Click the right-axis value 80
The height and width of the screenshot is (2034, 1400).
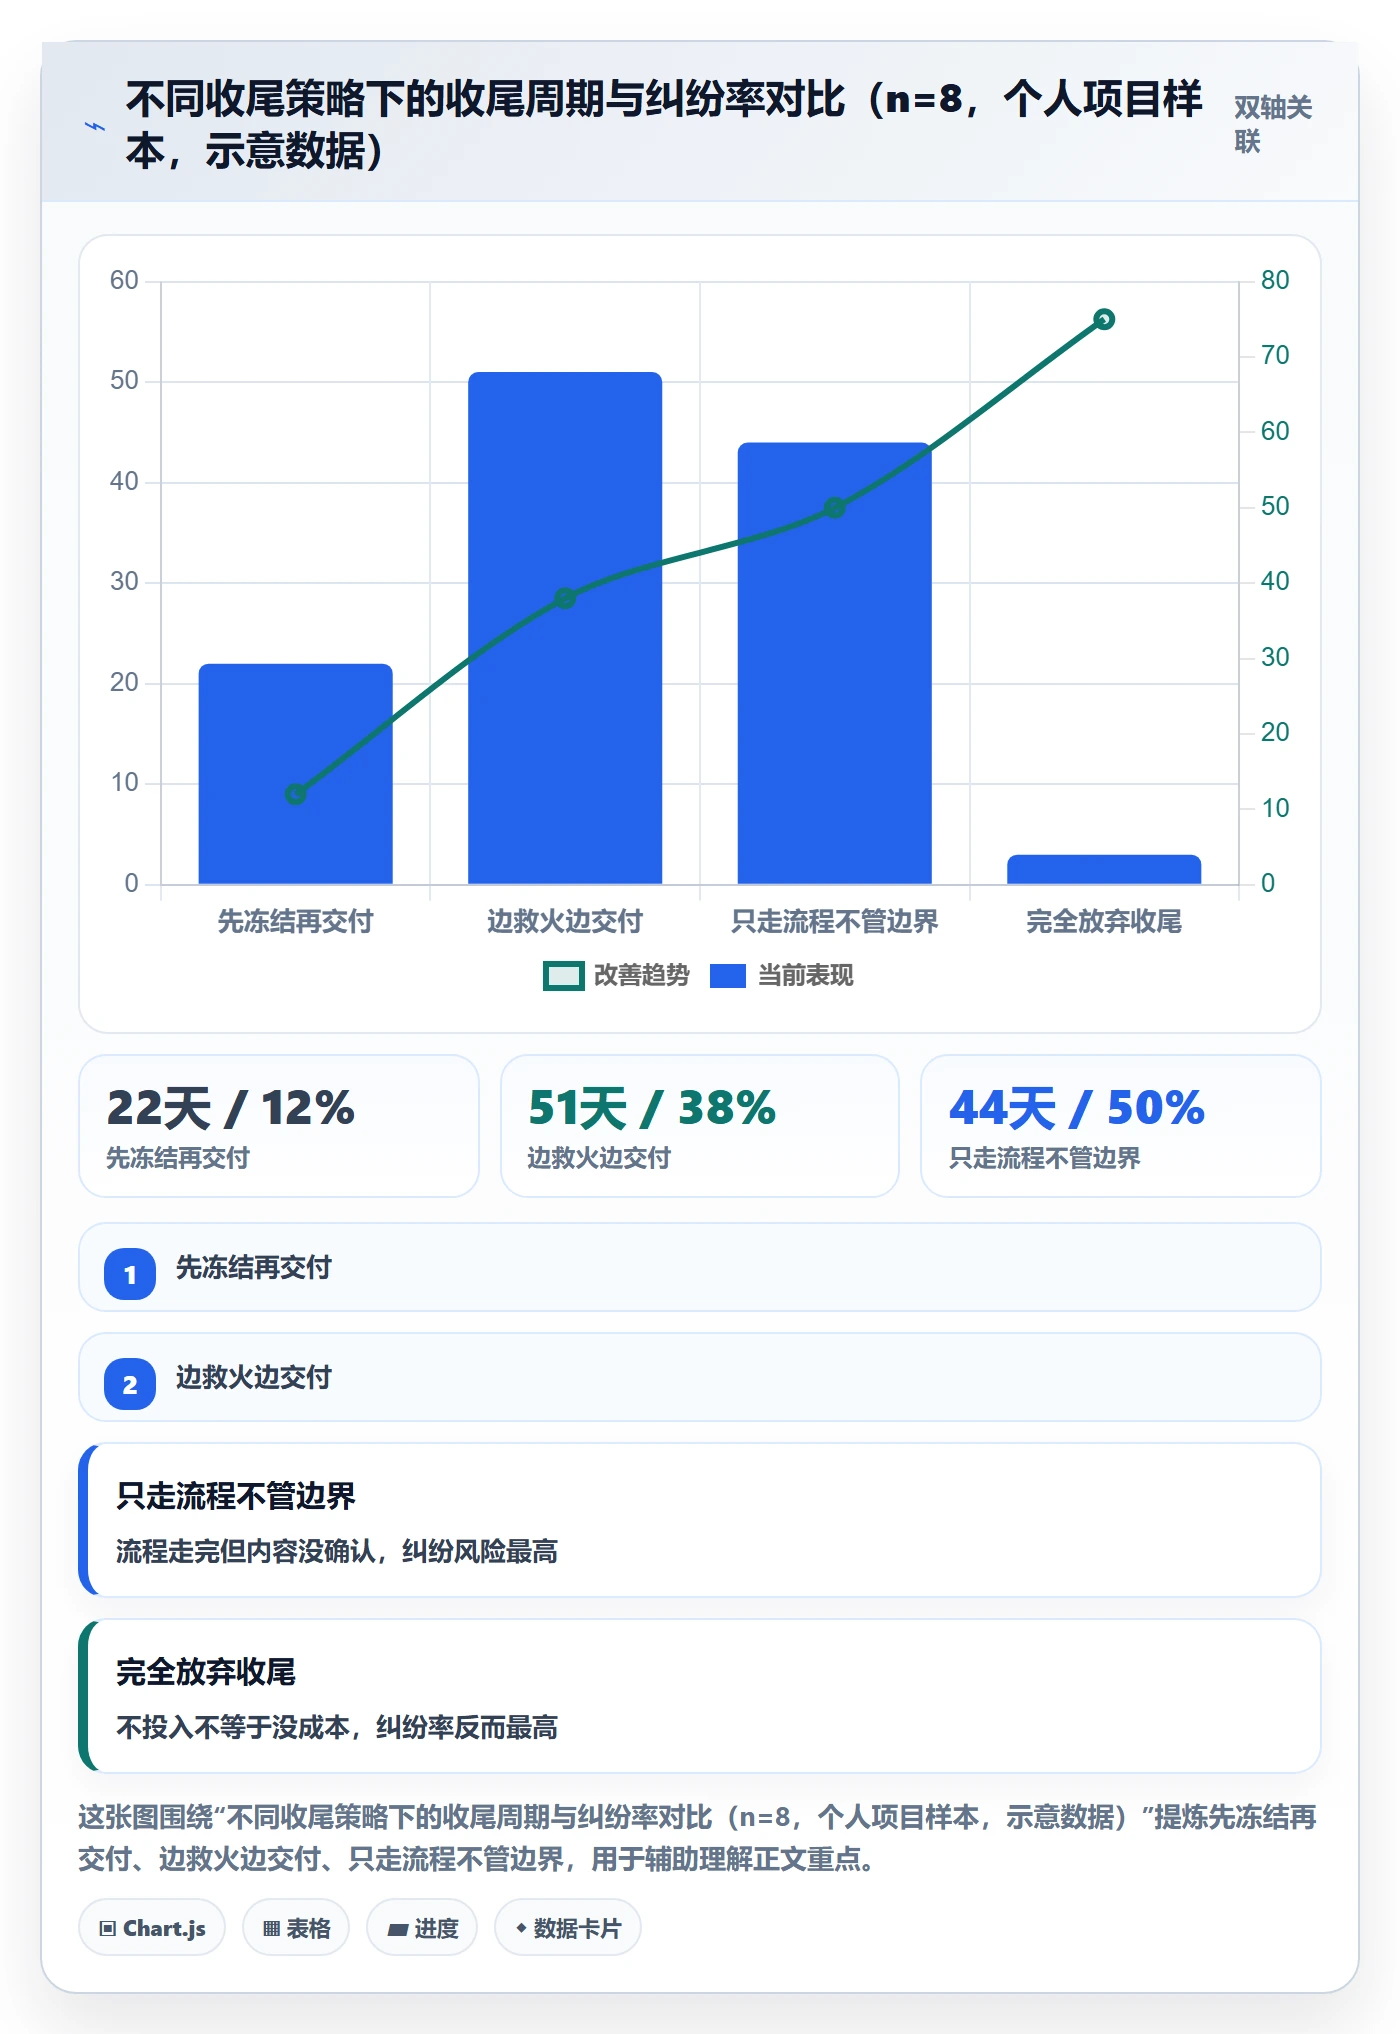(x=1275, y=280)
